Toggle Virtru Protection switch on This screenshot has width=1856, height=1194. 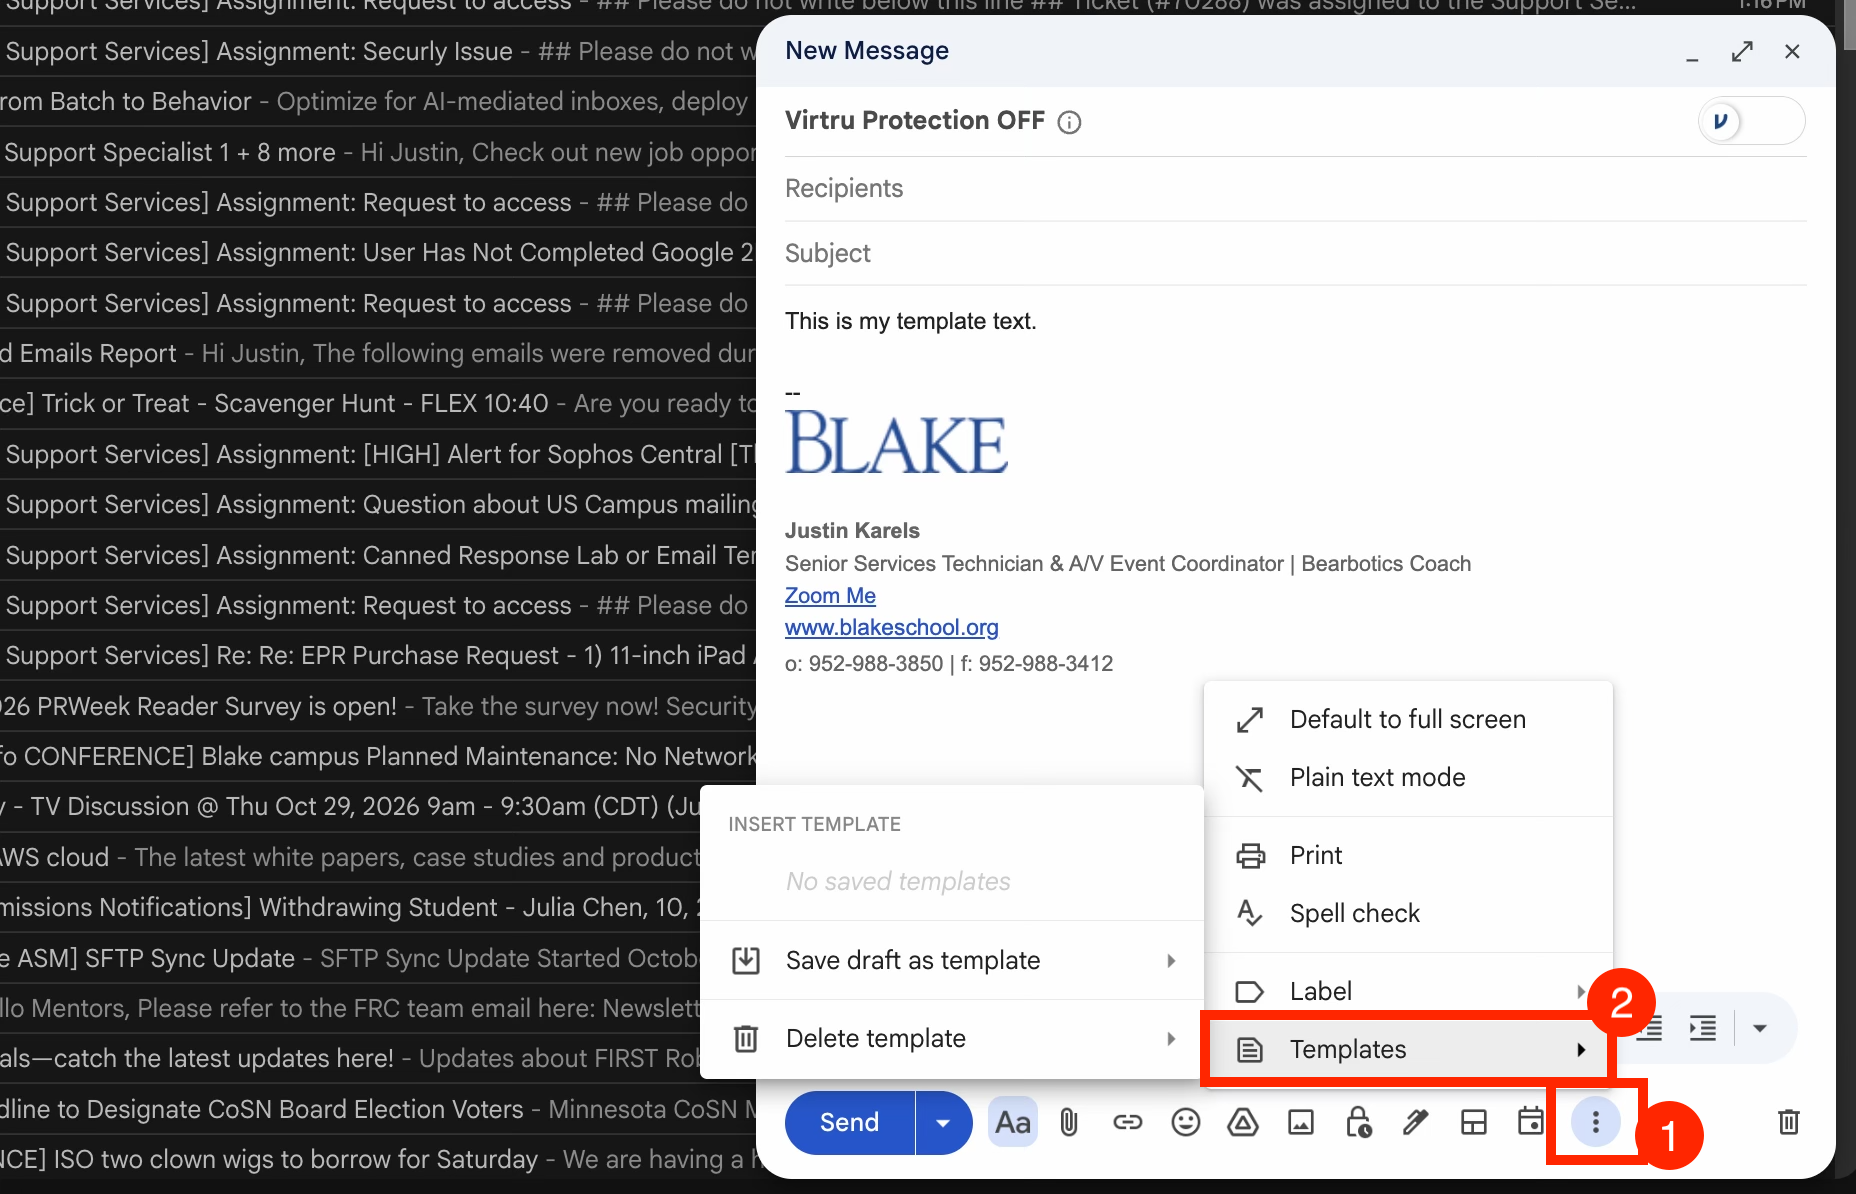click(1751, 121)
